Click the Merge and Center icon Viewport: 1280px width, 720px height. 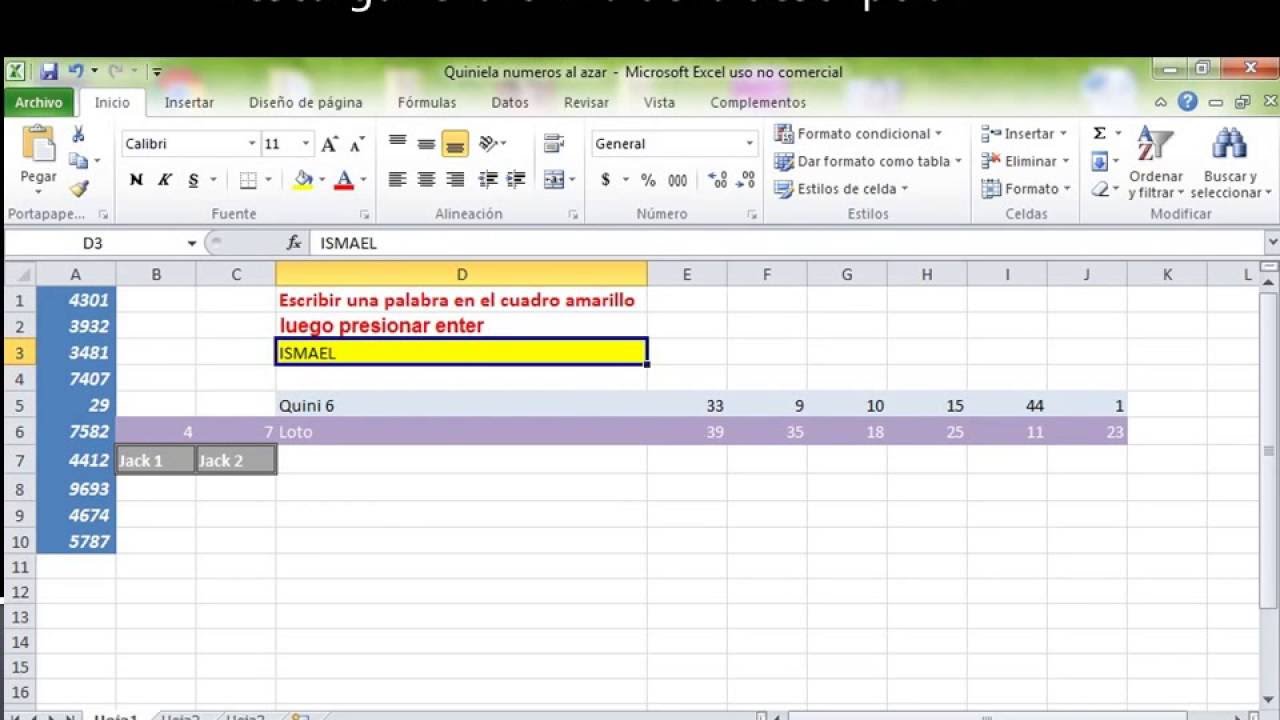click(553, 180)
